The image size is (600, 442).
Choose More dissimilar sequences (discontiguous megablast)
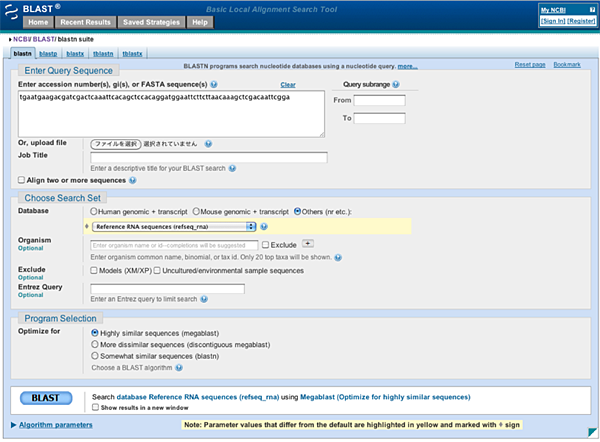coord(95,344)
